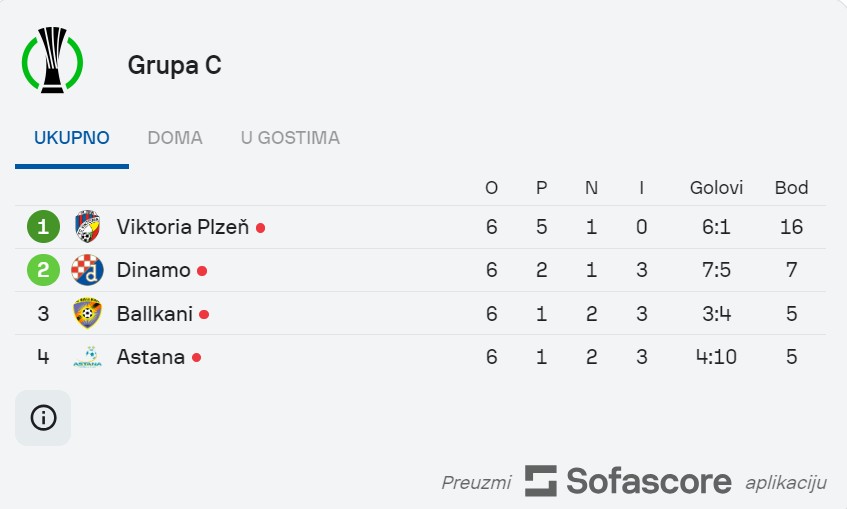Viewport: 847px width, 509px height.
Task: Click the green position 2 badge
Action: tap(43, 270)
